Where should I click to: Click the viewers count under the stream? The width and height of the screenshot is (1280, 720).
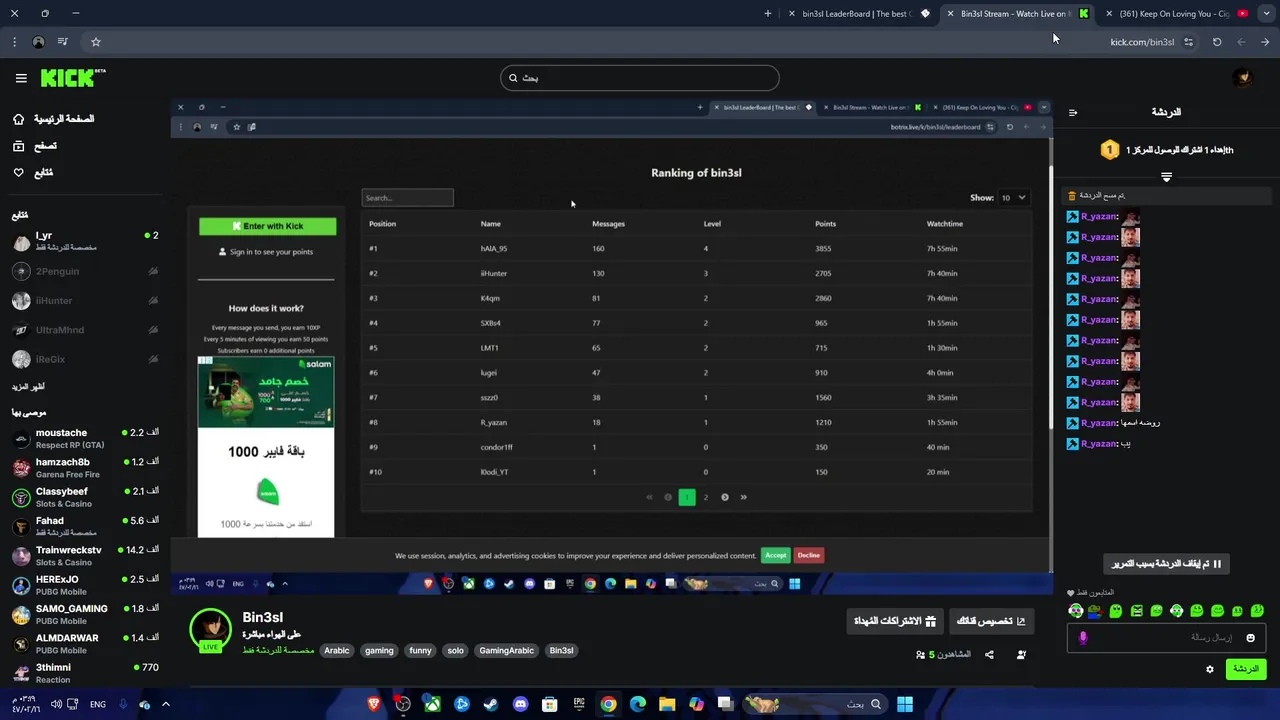[943, 655]
